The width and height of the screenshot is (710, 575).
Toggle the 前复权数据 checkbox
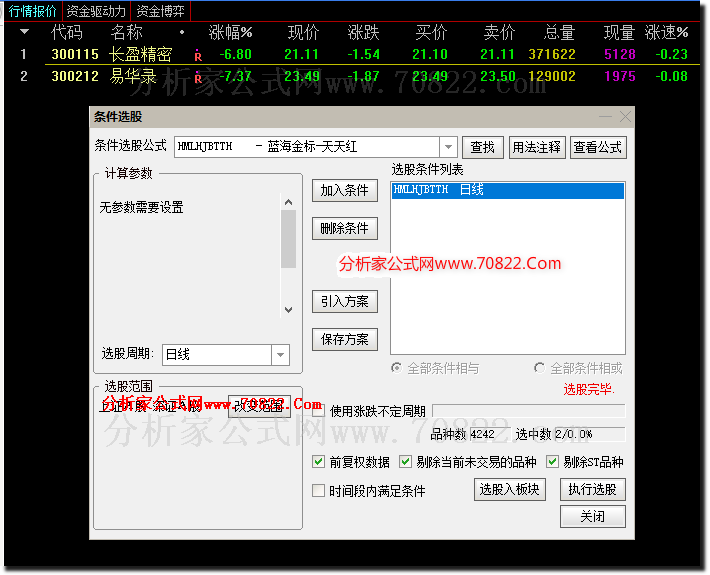click(x=319, y=462)
